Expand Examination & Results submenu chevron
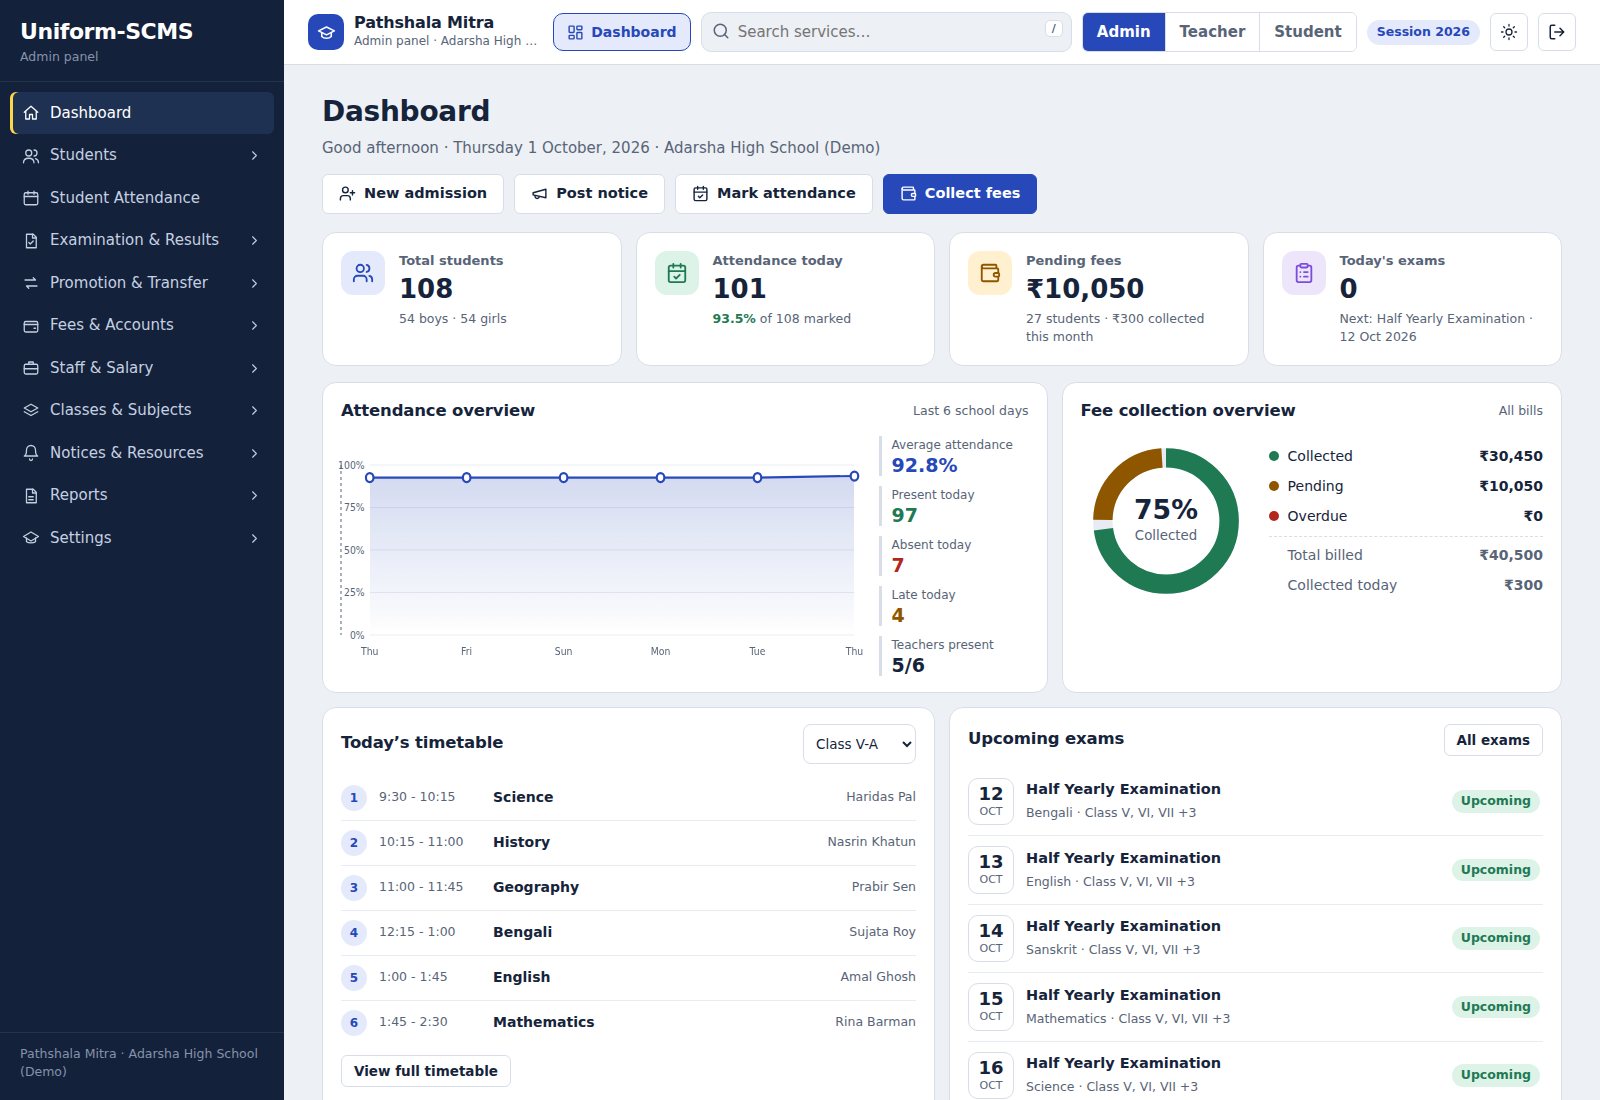1600x1100 pixels. [x=254, y=240]
